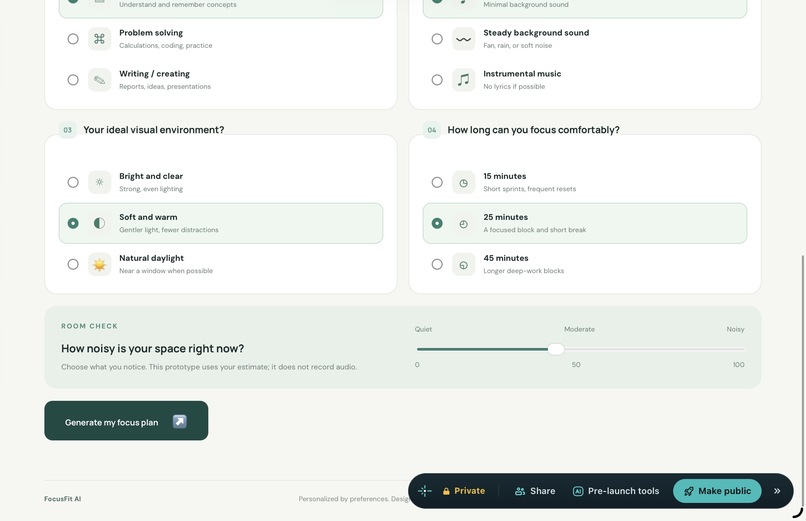Click 'Short sprints, frequent resets' description
The width and height of the screenshot is (806, 521).
(x=529, y=189)
